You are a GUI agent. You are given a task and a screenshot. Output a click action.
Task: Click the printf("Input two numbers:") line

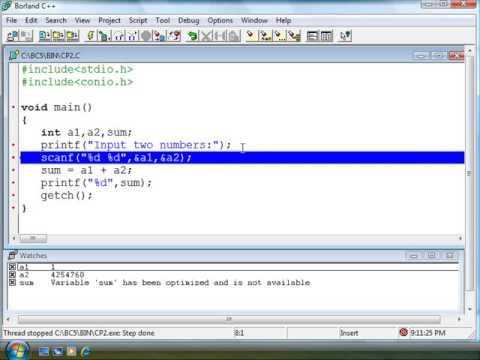[x=136, y=145]
